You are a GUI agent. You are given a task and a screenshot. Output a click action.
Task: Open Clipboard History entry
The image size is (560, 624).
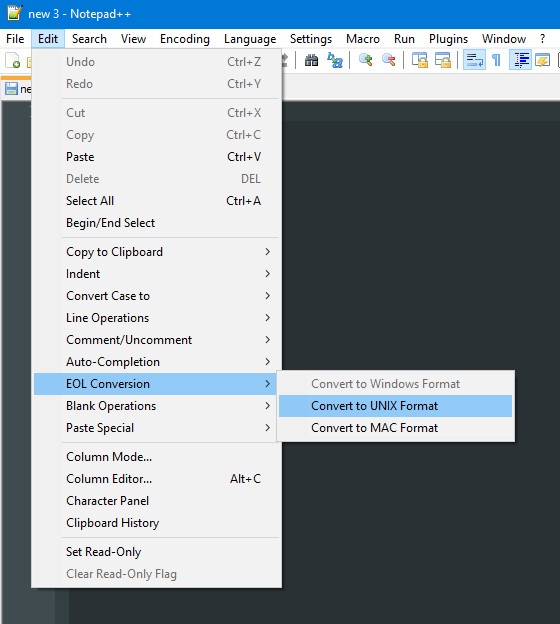tap(155, 523)
